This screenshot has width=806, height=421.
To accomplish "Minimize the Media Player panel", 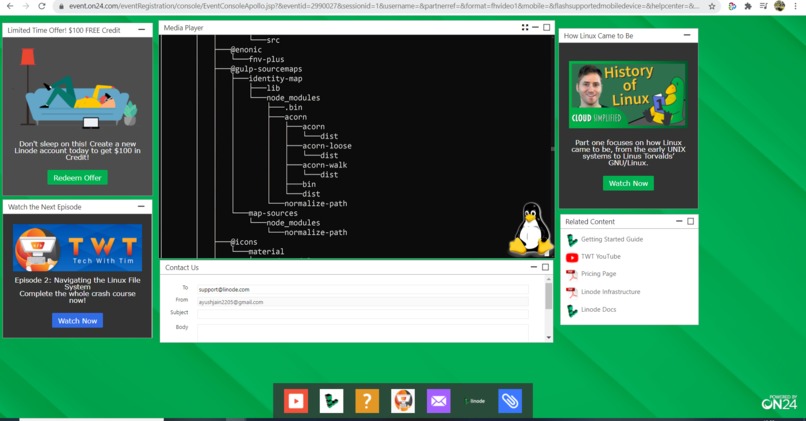I will [535, 27].
